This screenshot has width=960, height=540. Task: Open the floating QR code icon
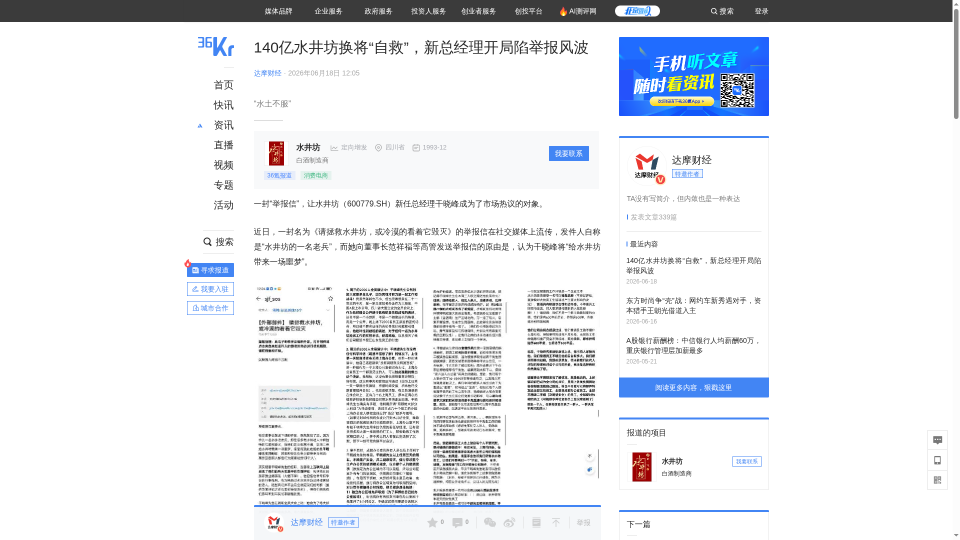point(937,480)
